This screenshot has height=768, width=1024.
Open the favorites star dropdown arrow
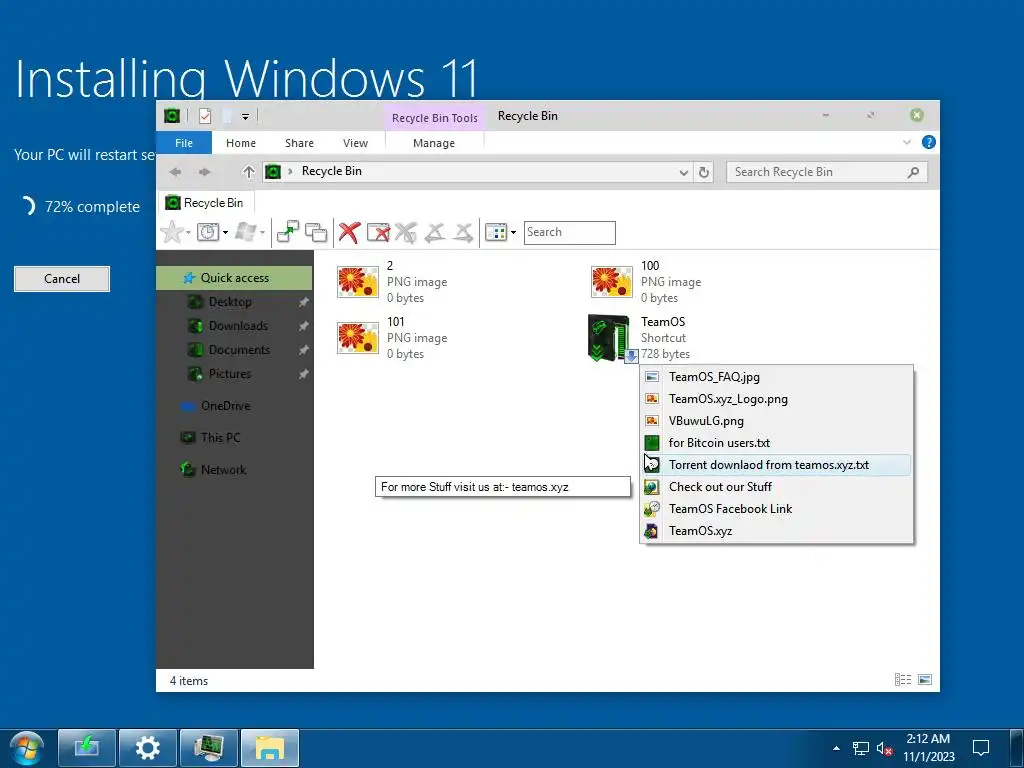pos(189,232)
